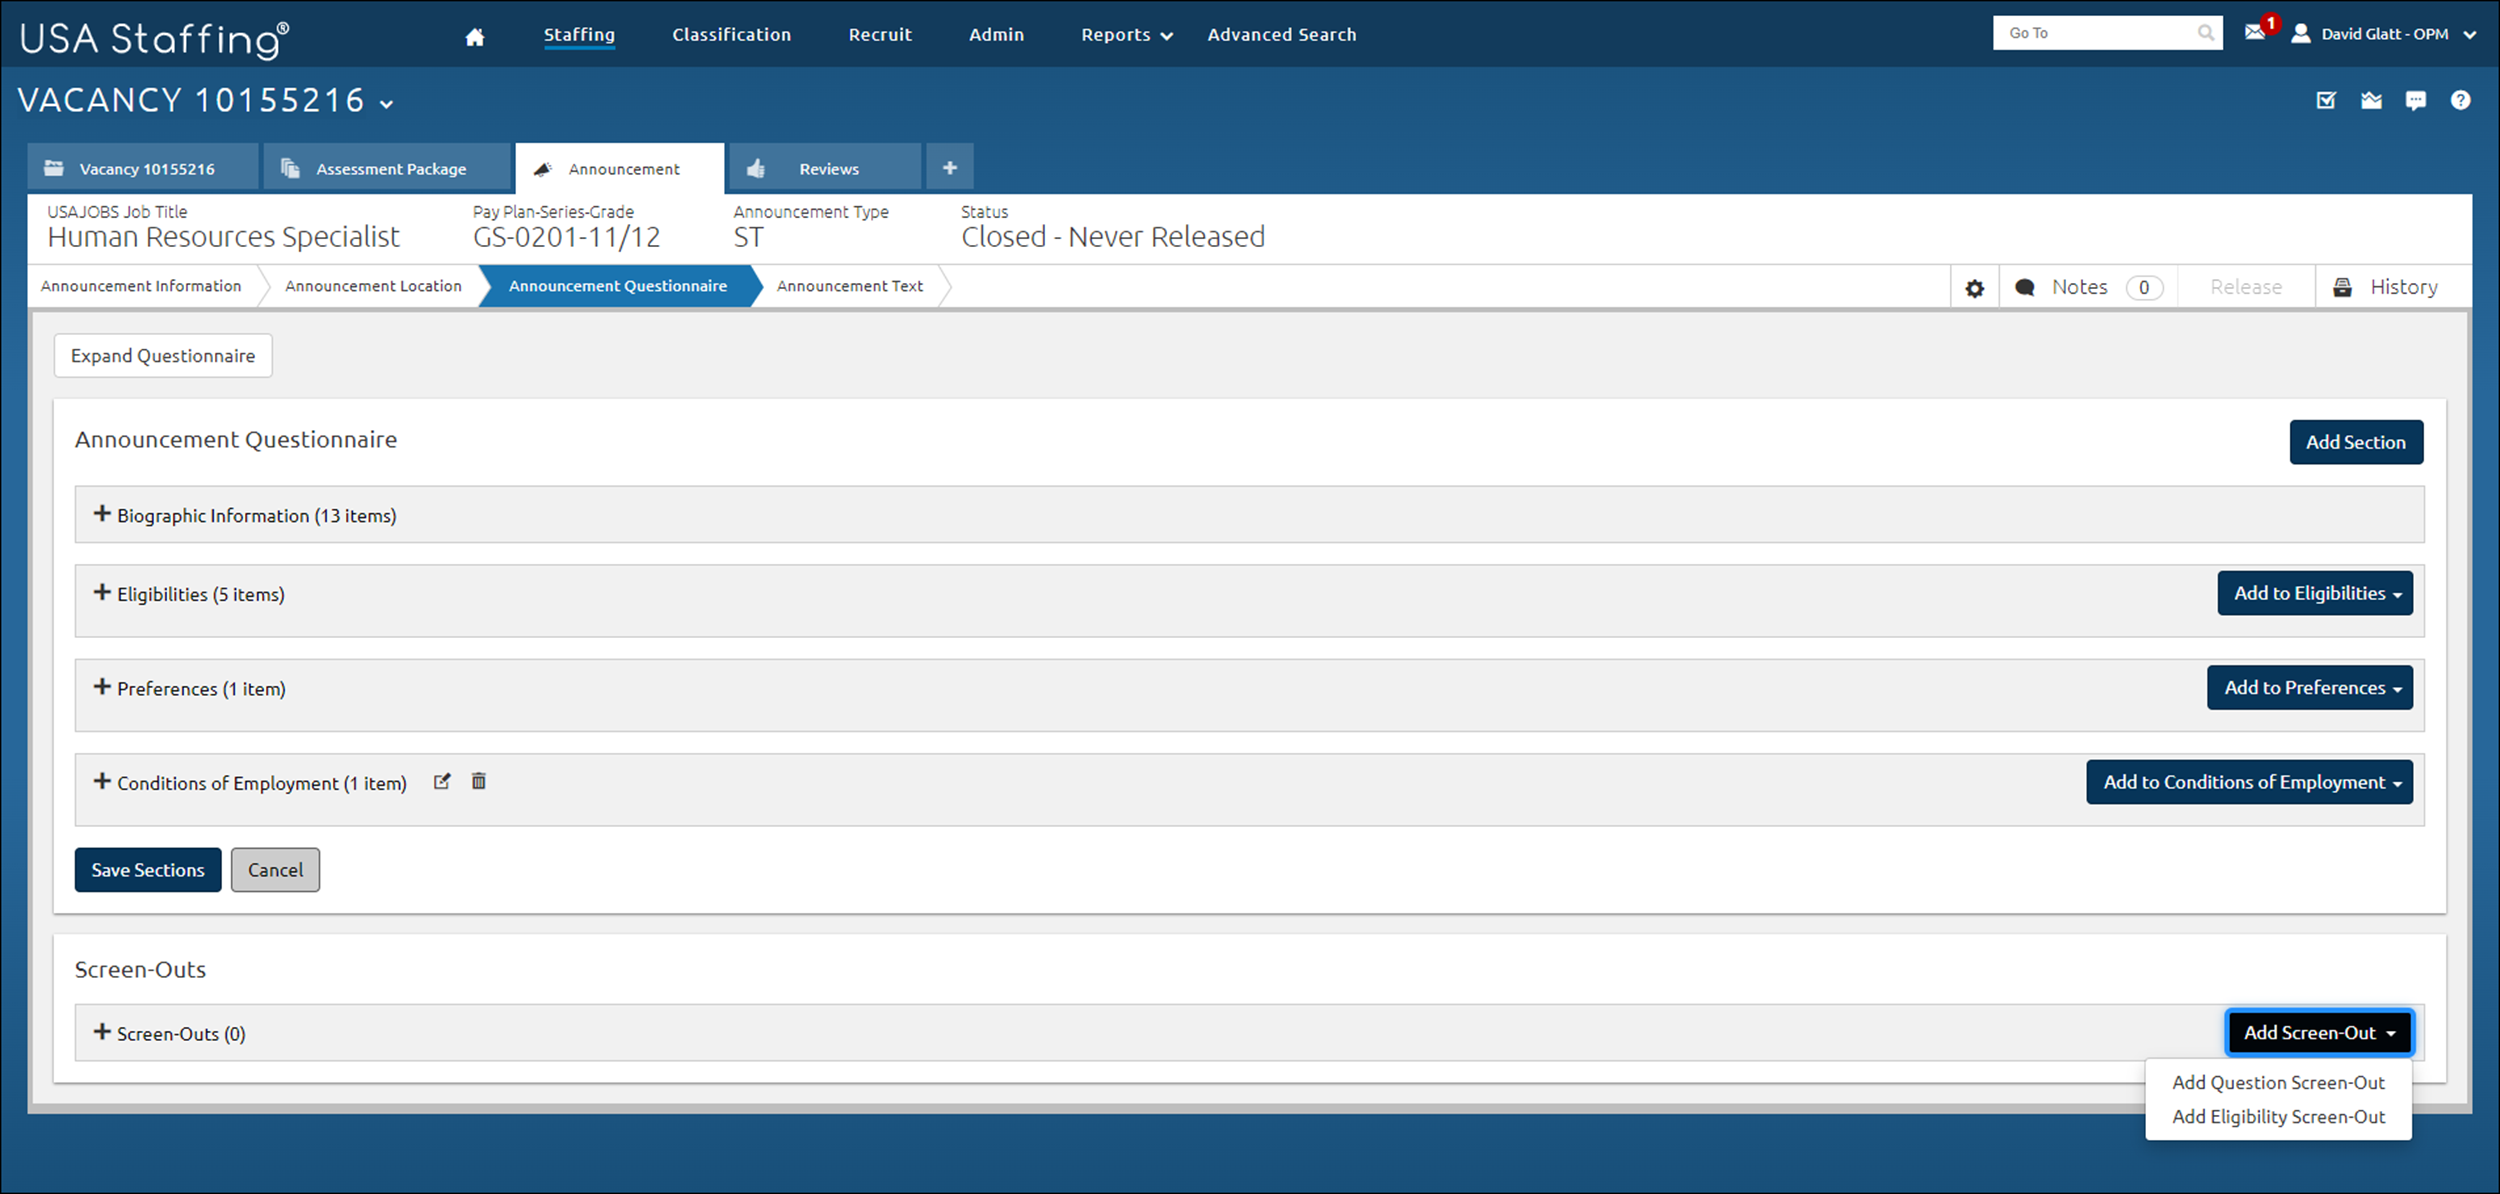The height and width of the screenshot is (1194, 2500).
Task: Open Add to Preferences dropdown
Action: pos(2310,688)
